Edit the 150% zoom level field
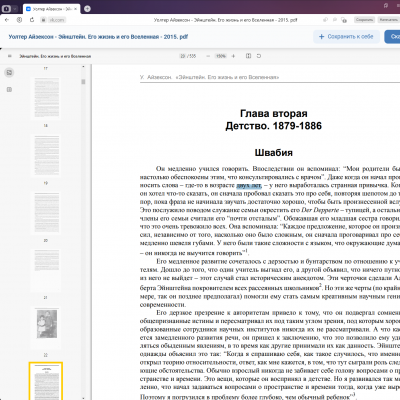Screen dimensions: 400x400 [x=221, y=56]
